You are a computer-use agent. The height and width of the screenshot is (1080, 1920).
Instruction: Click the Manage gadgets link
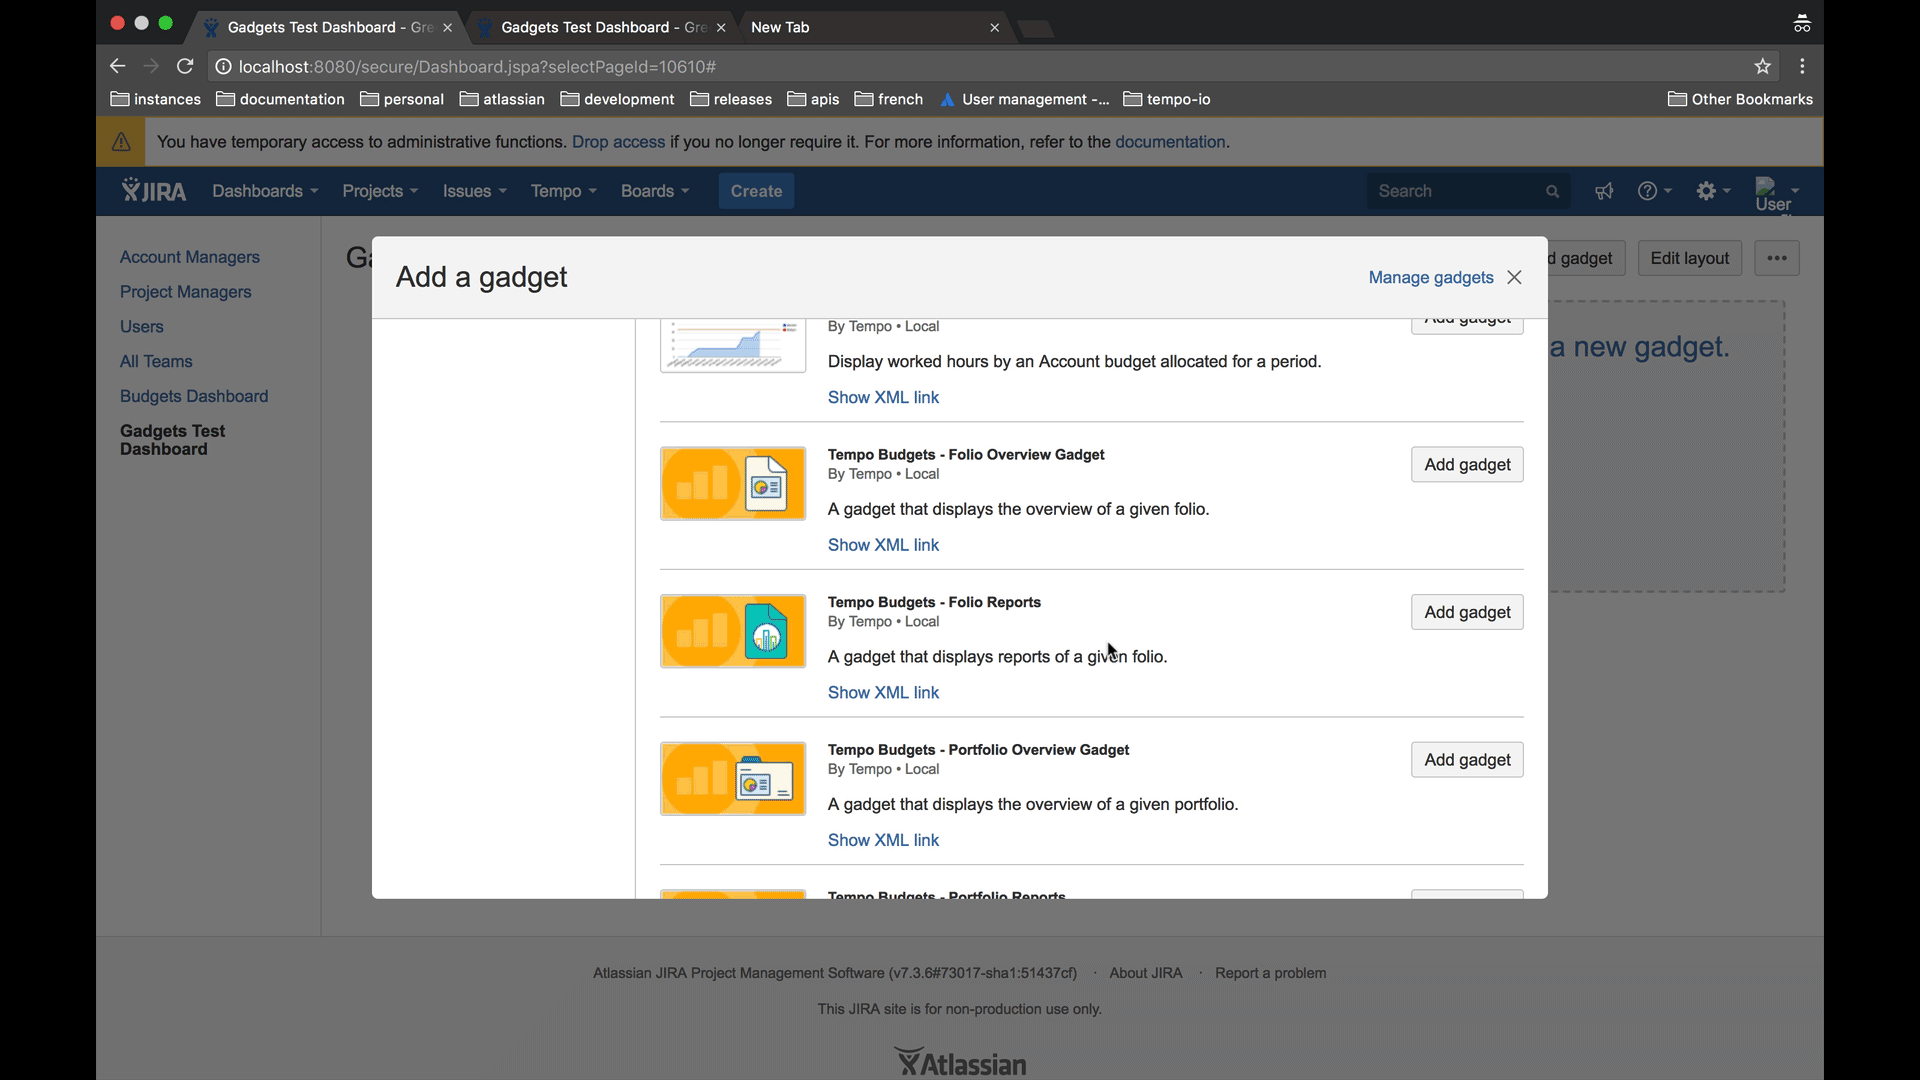click(1430, 277)
